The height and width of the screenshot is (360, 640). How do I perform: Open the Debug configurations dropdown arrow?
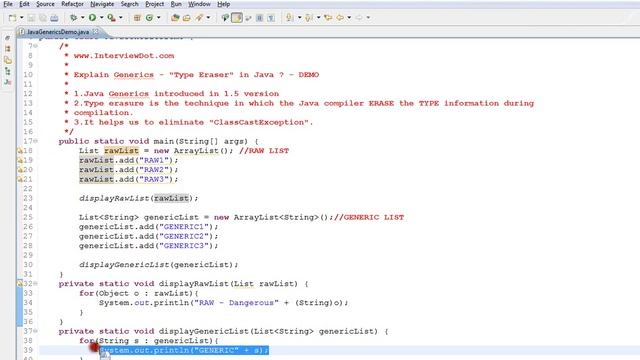pos(82,18)
